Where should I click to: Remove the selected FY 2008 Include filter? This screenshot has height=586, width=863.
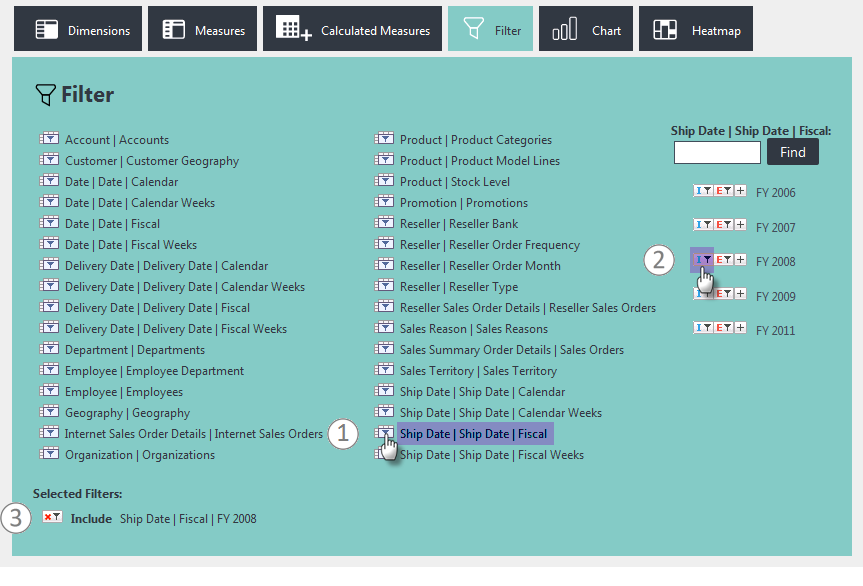pos(52,517)
